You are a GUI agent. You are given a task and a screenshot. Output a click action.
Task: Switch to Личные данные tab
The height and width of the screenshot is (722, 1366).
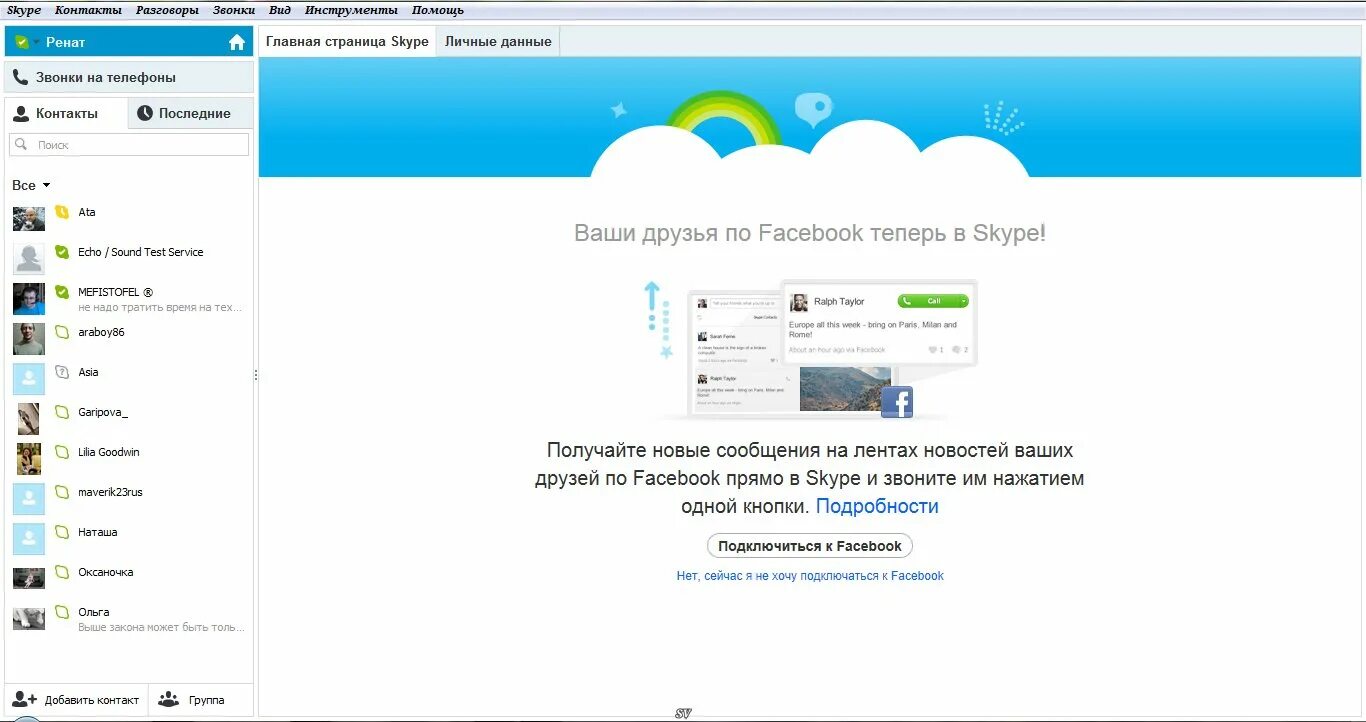498,42
